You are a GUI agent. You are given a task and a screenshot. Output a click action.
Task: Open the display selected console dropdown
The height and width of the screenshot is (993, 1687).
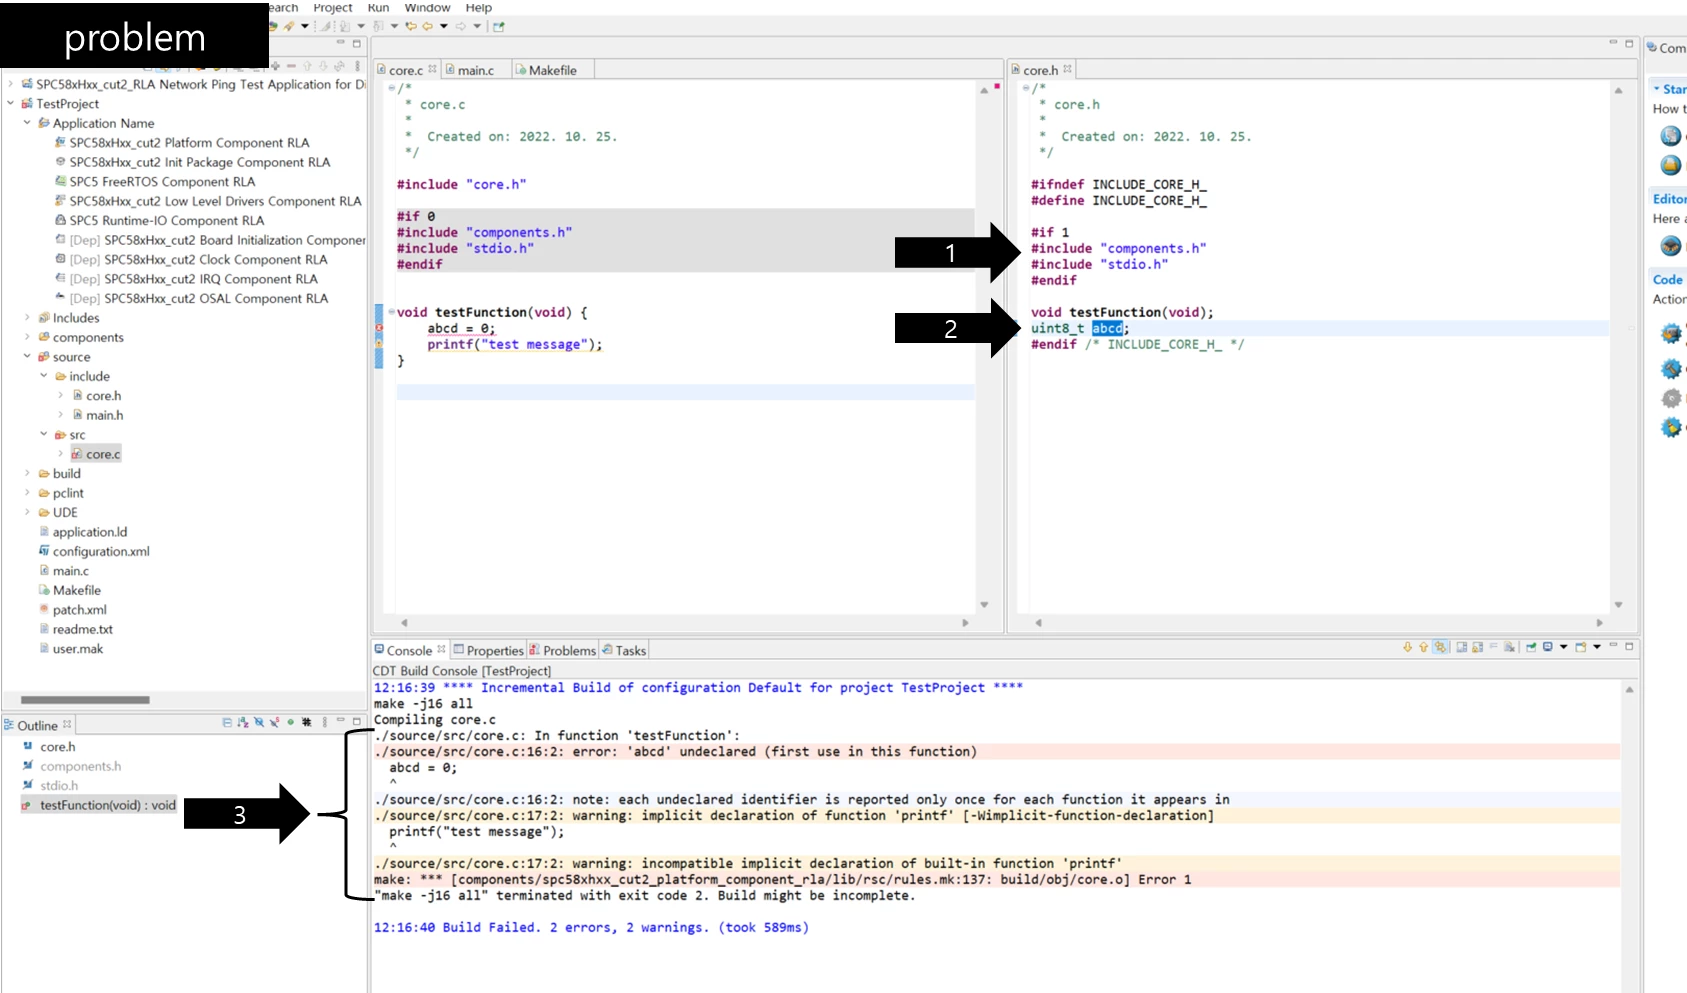click(x=1563, y=647)
